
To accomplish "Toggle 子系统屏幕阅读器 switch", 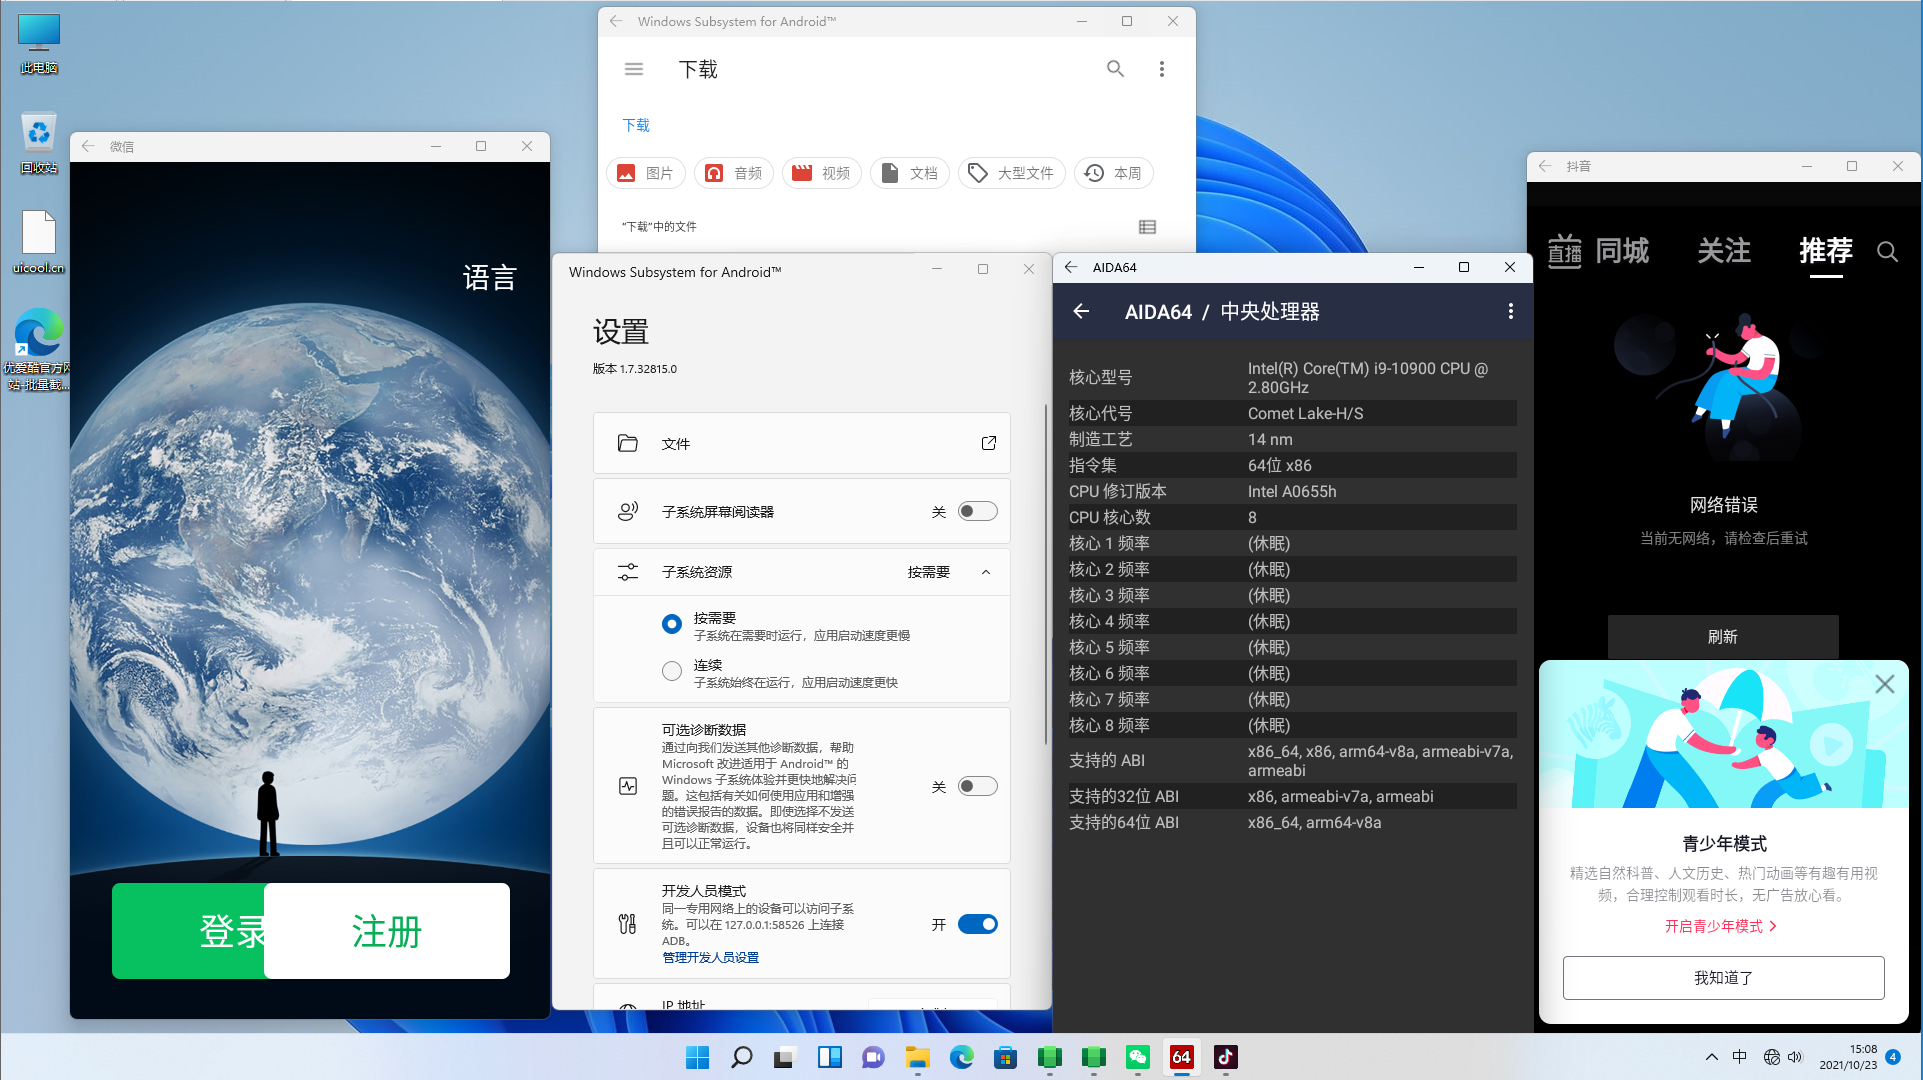I will coord(977,512).
